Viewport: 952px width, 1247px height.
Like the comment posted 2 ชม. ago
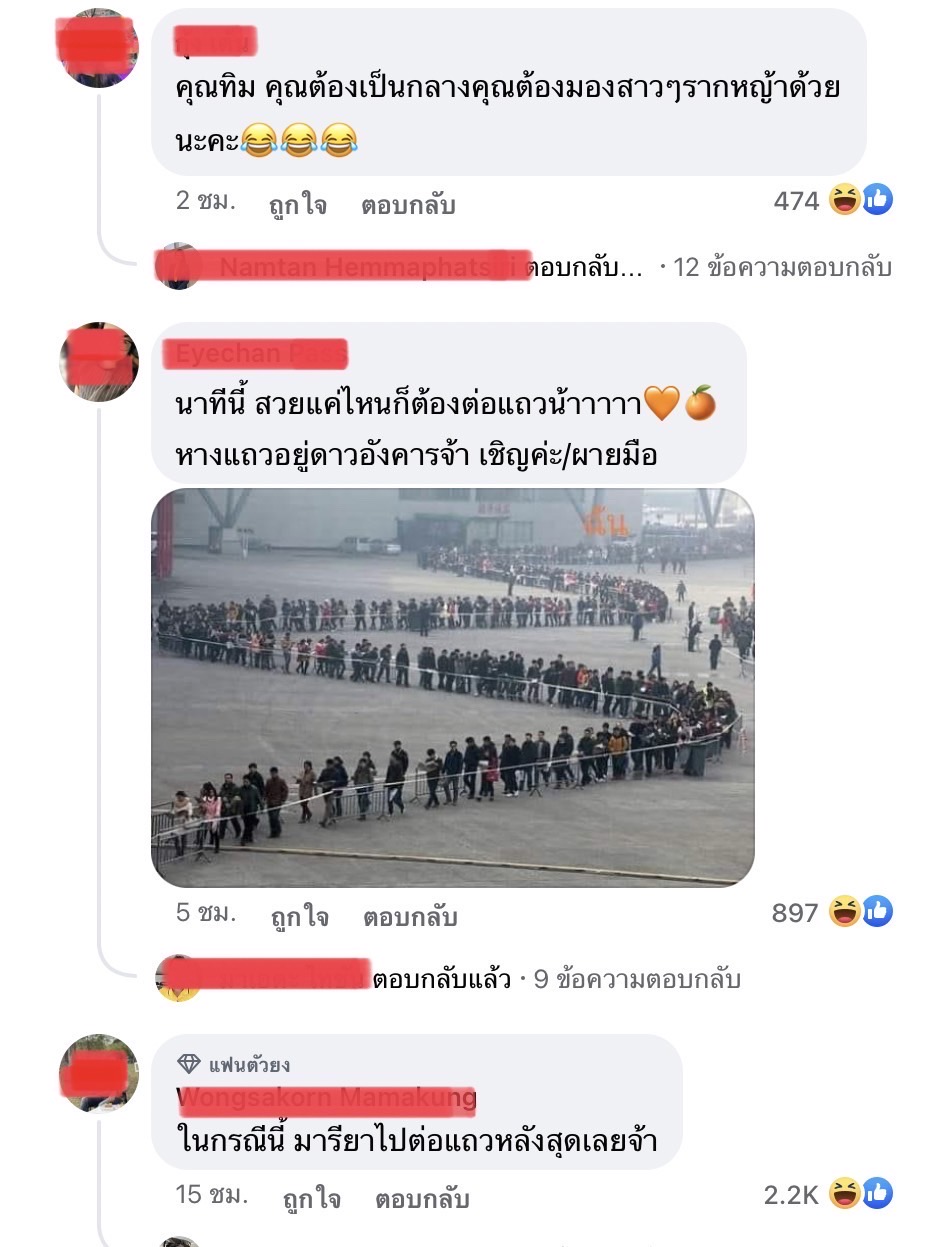coord(297,206)
